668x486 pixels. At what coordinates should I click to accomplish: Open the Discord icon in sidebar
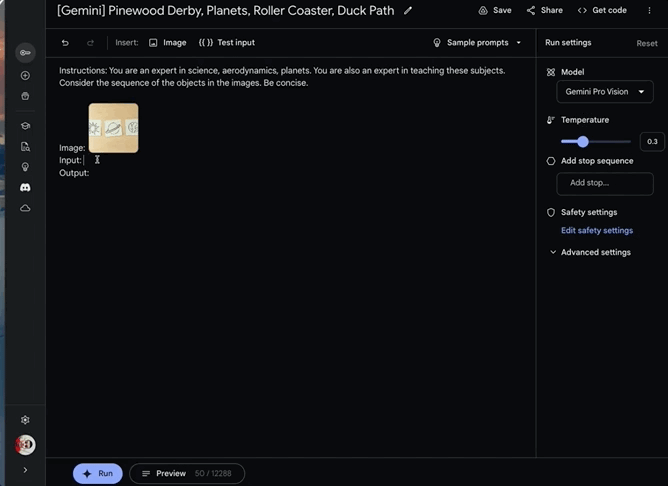(x=25, y=187)
